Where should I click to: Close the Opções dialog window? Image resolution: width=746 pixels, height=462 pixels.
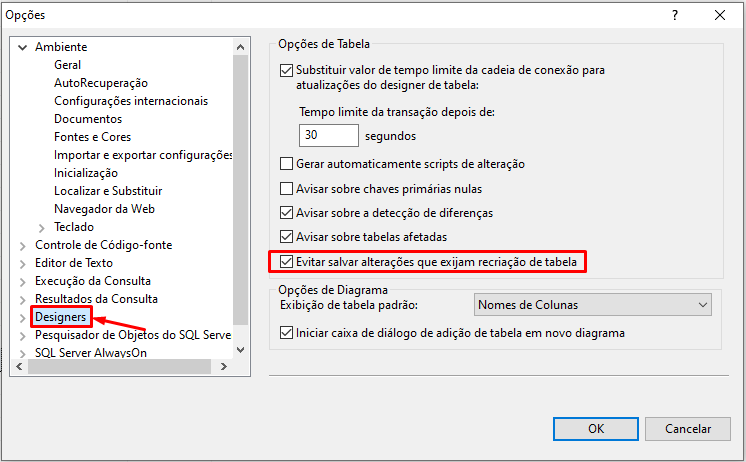tap(720, 15)
